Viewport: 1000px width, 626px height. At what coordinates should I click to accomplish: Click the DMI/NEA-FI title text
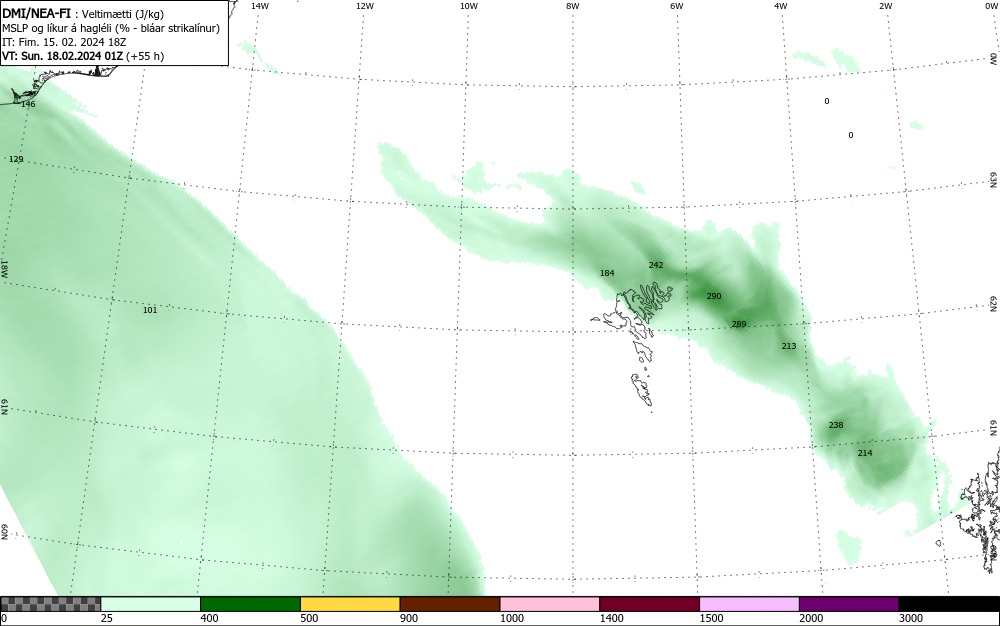click(36, 13)
